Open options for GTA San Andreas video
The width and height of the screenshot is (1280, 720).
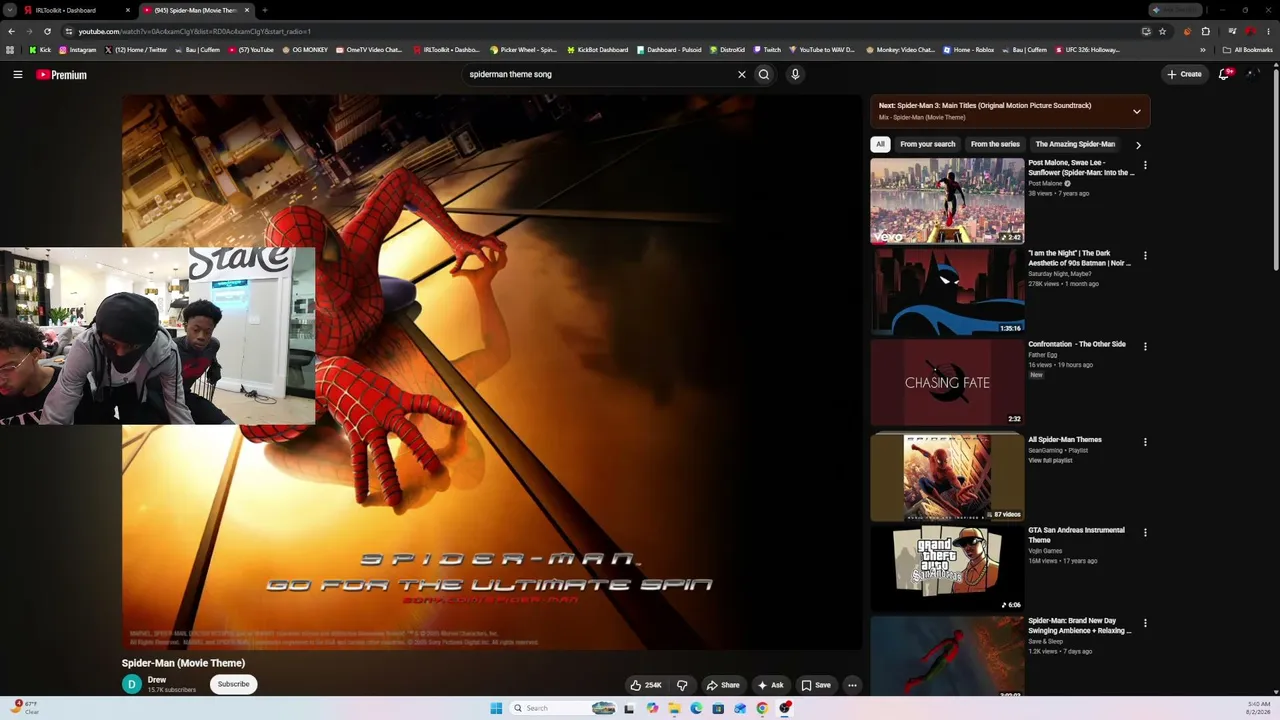1145,532
